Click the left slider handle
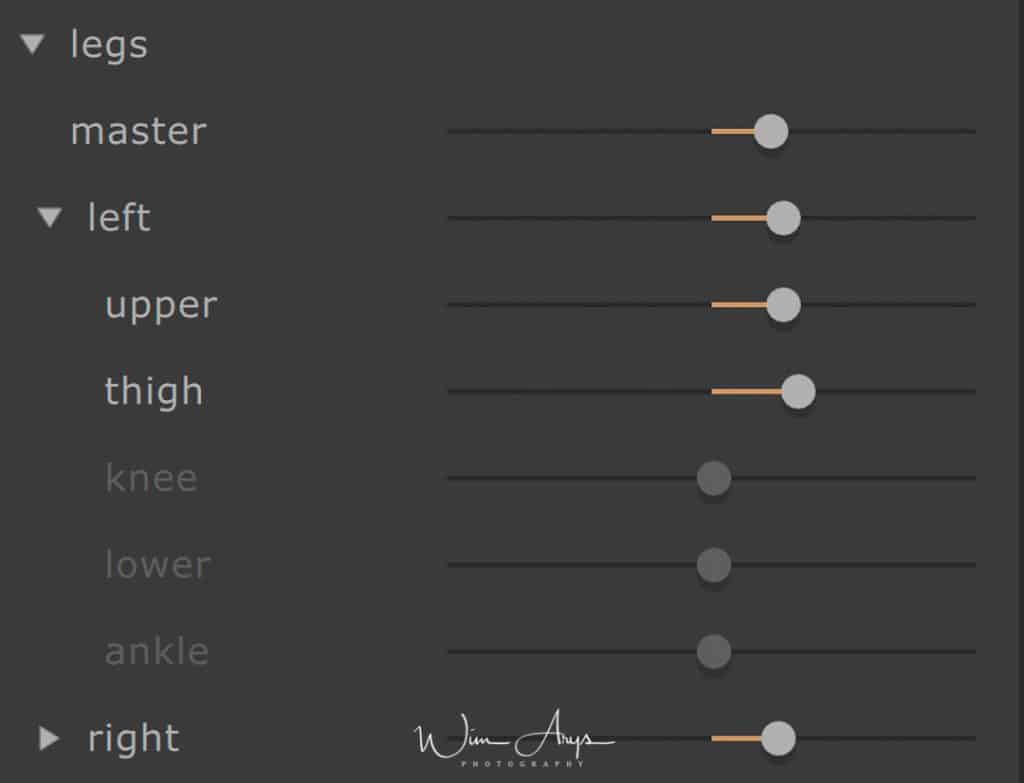This screenshot has width=1024, height=783. coord(783,218)
